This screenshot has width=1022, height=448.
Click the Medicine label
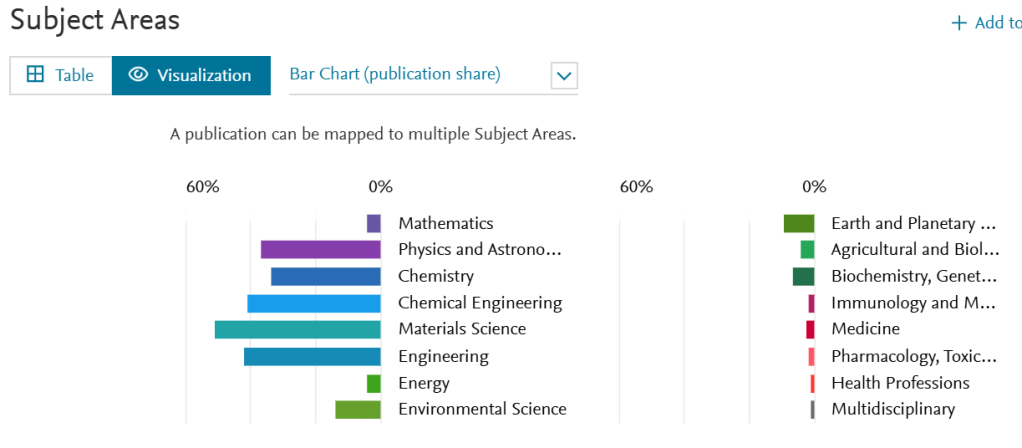(x=865, y=329)
